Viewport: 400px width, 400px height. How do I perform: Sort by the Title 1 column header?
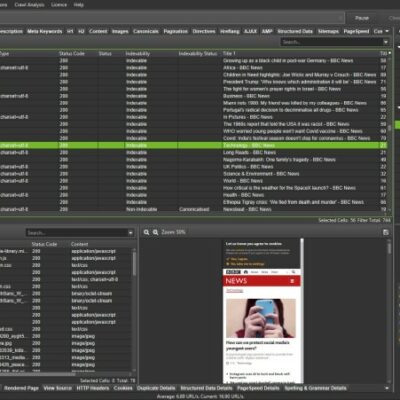point(229,54)
